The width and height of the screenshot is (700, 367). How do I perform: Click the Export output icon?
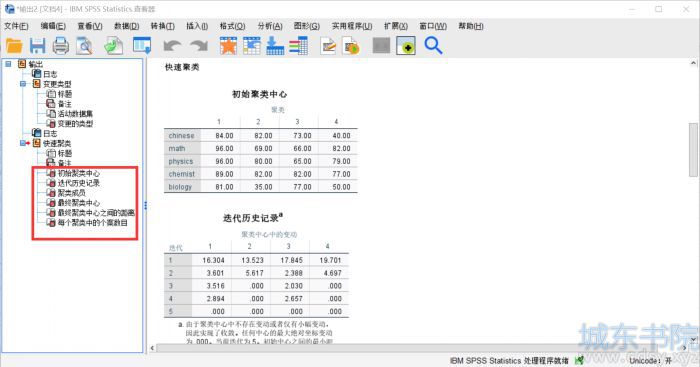pyautogui.click(x=114, y=46)
